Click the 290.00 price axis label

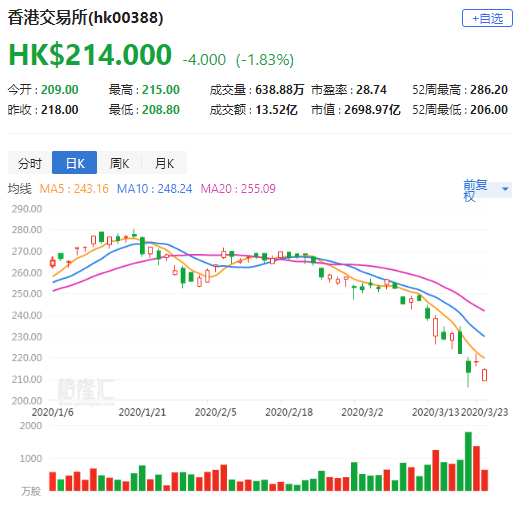pos(27,209)
